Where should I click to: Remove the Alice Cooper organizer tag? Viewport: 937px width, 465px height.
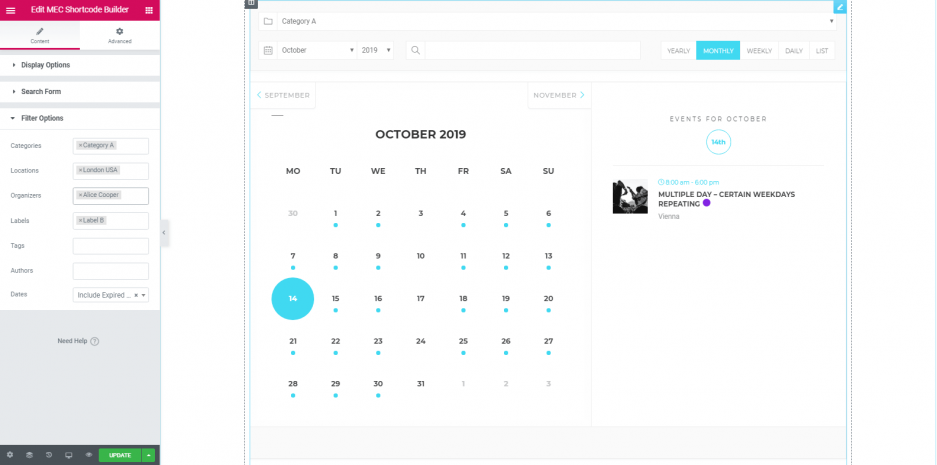click(80, 195)
